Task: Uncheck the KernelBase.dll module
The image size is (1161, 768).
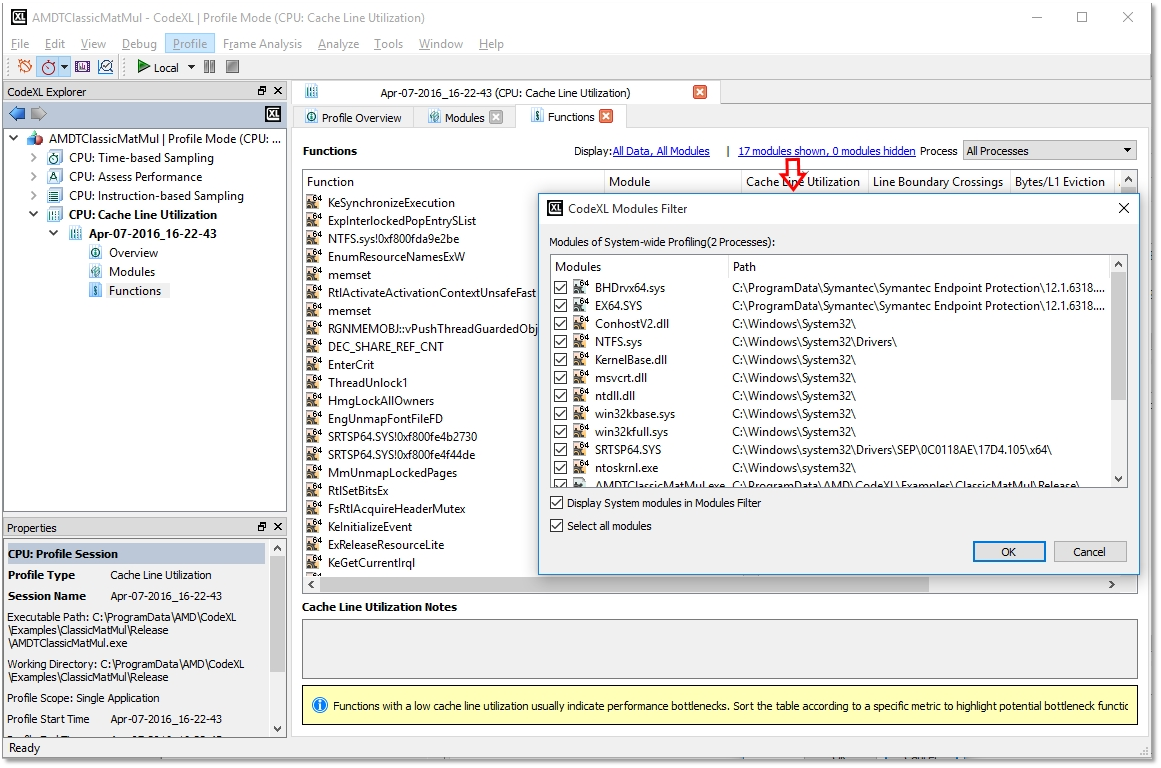Action: 561,359
